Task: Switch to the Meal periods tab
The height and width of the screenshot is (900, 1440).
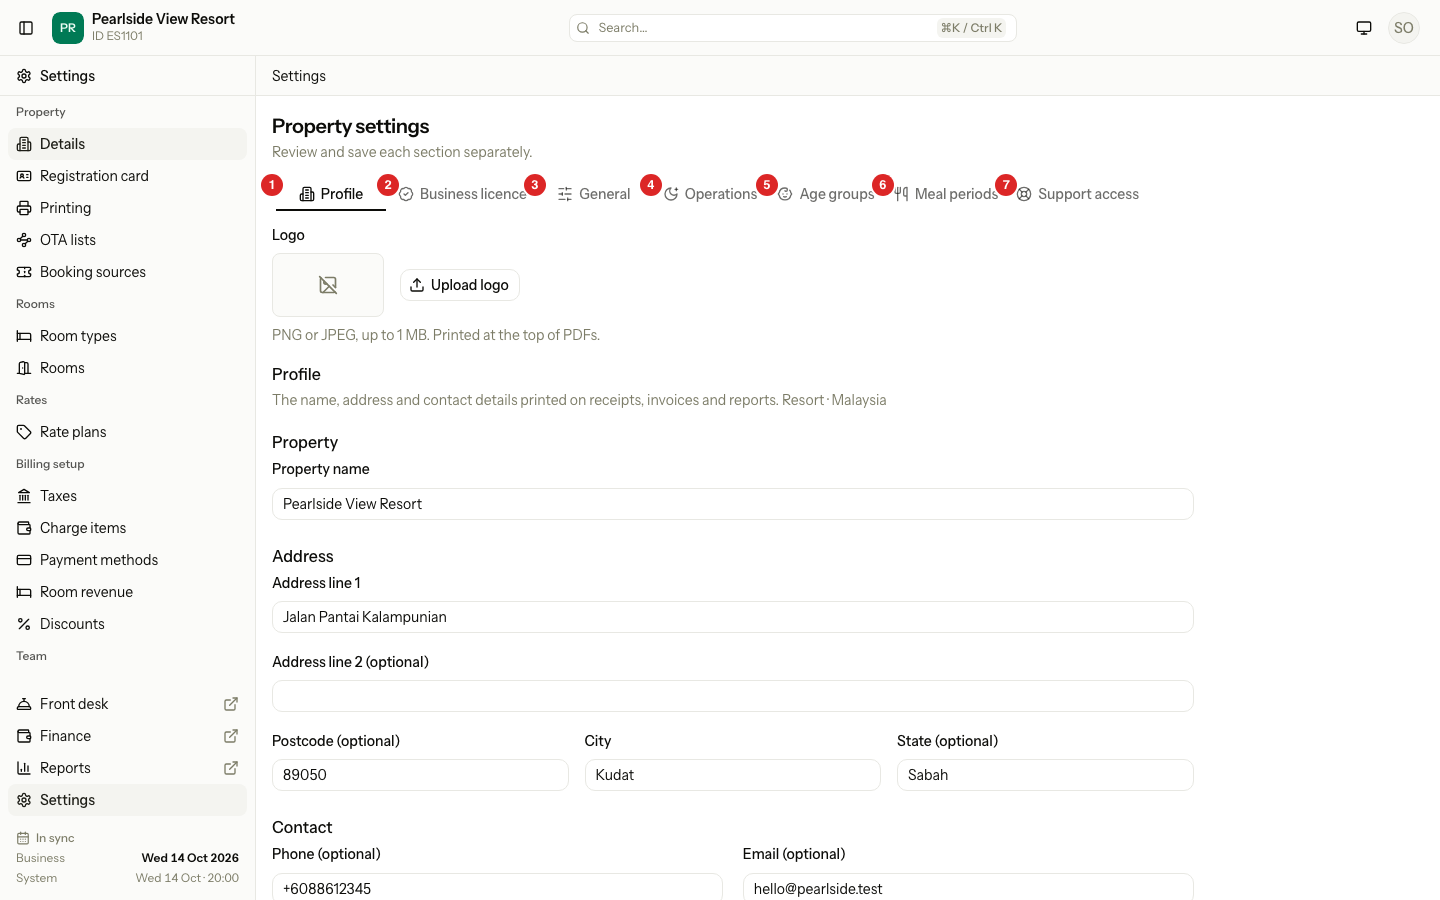Action: pos(946,194)
